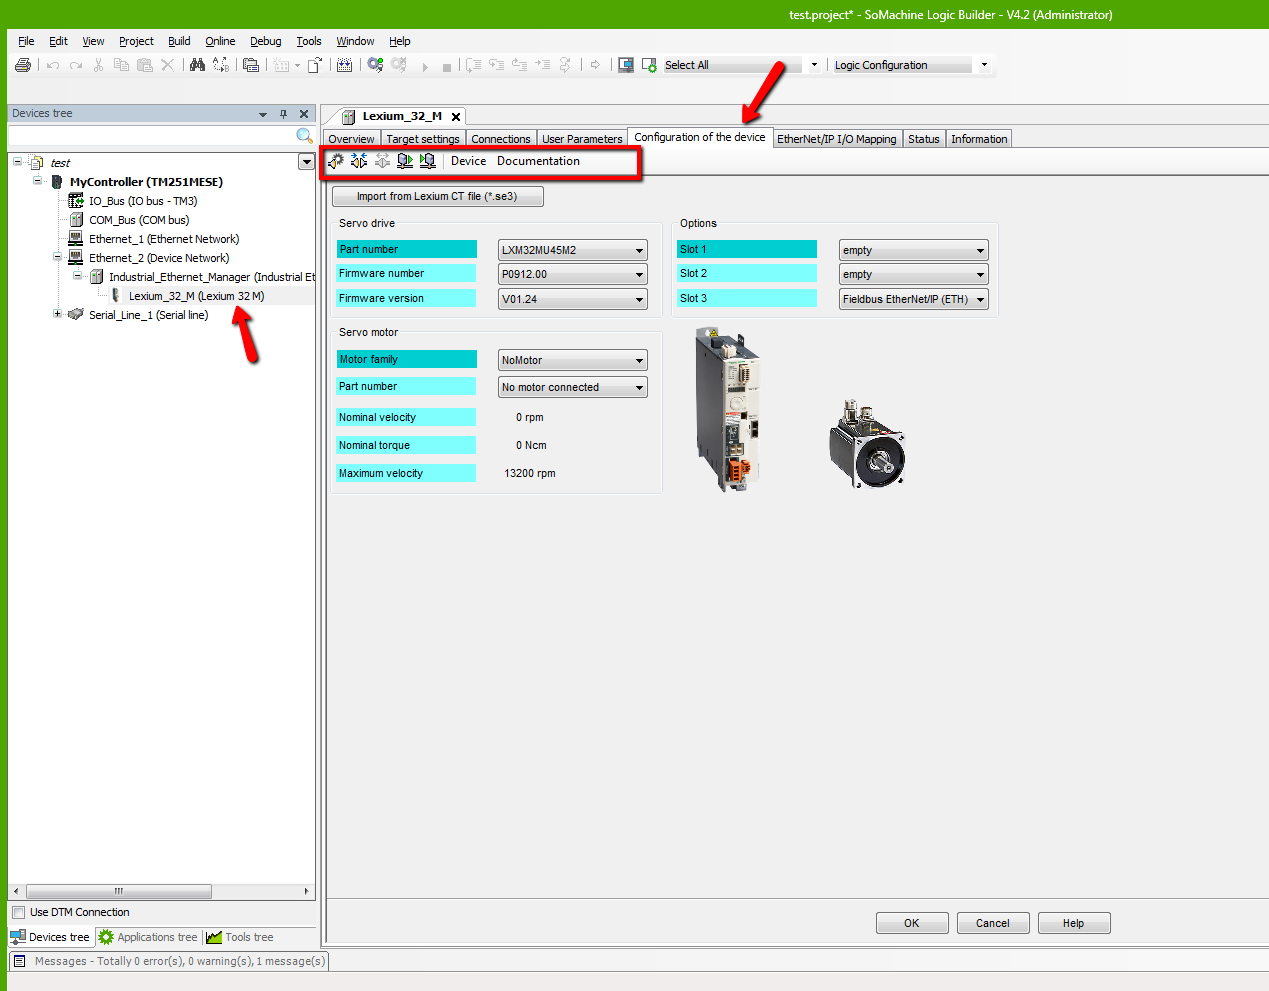Click the Stop square icon
Viewport: 1269px width, 991px height.
click(447, 67)
